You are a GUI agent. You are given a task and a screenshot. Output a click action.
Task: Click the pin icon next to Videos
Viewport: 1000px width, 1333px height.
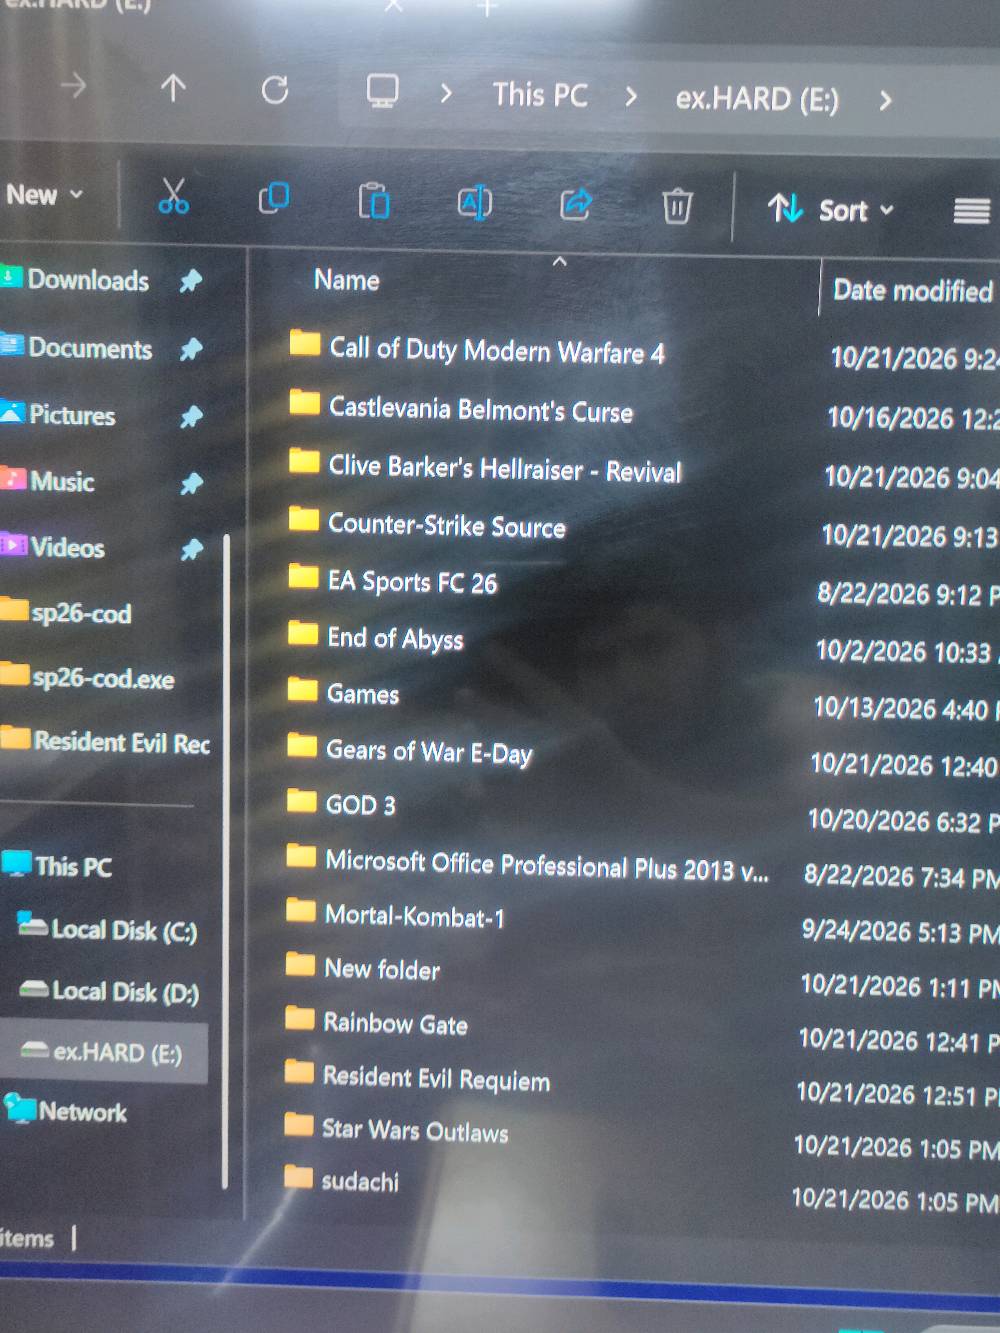click(x=191, y=549)
